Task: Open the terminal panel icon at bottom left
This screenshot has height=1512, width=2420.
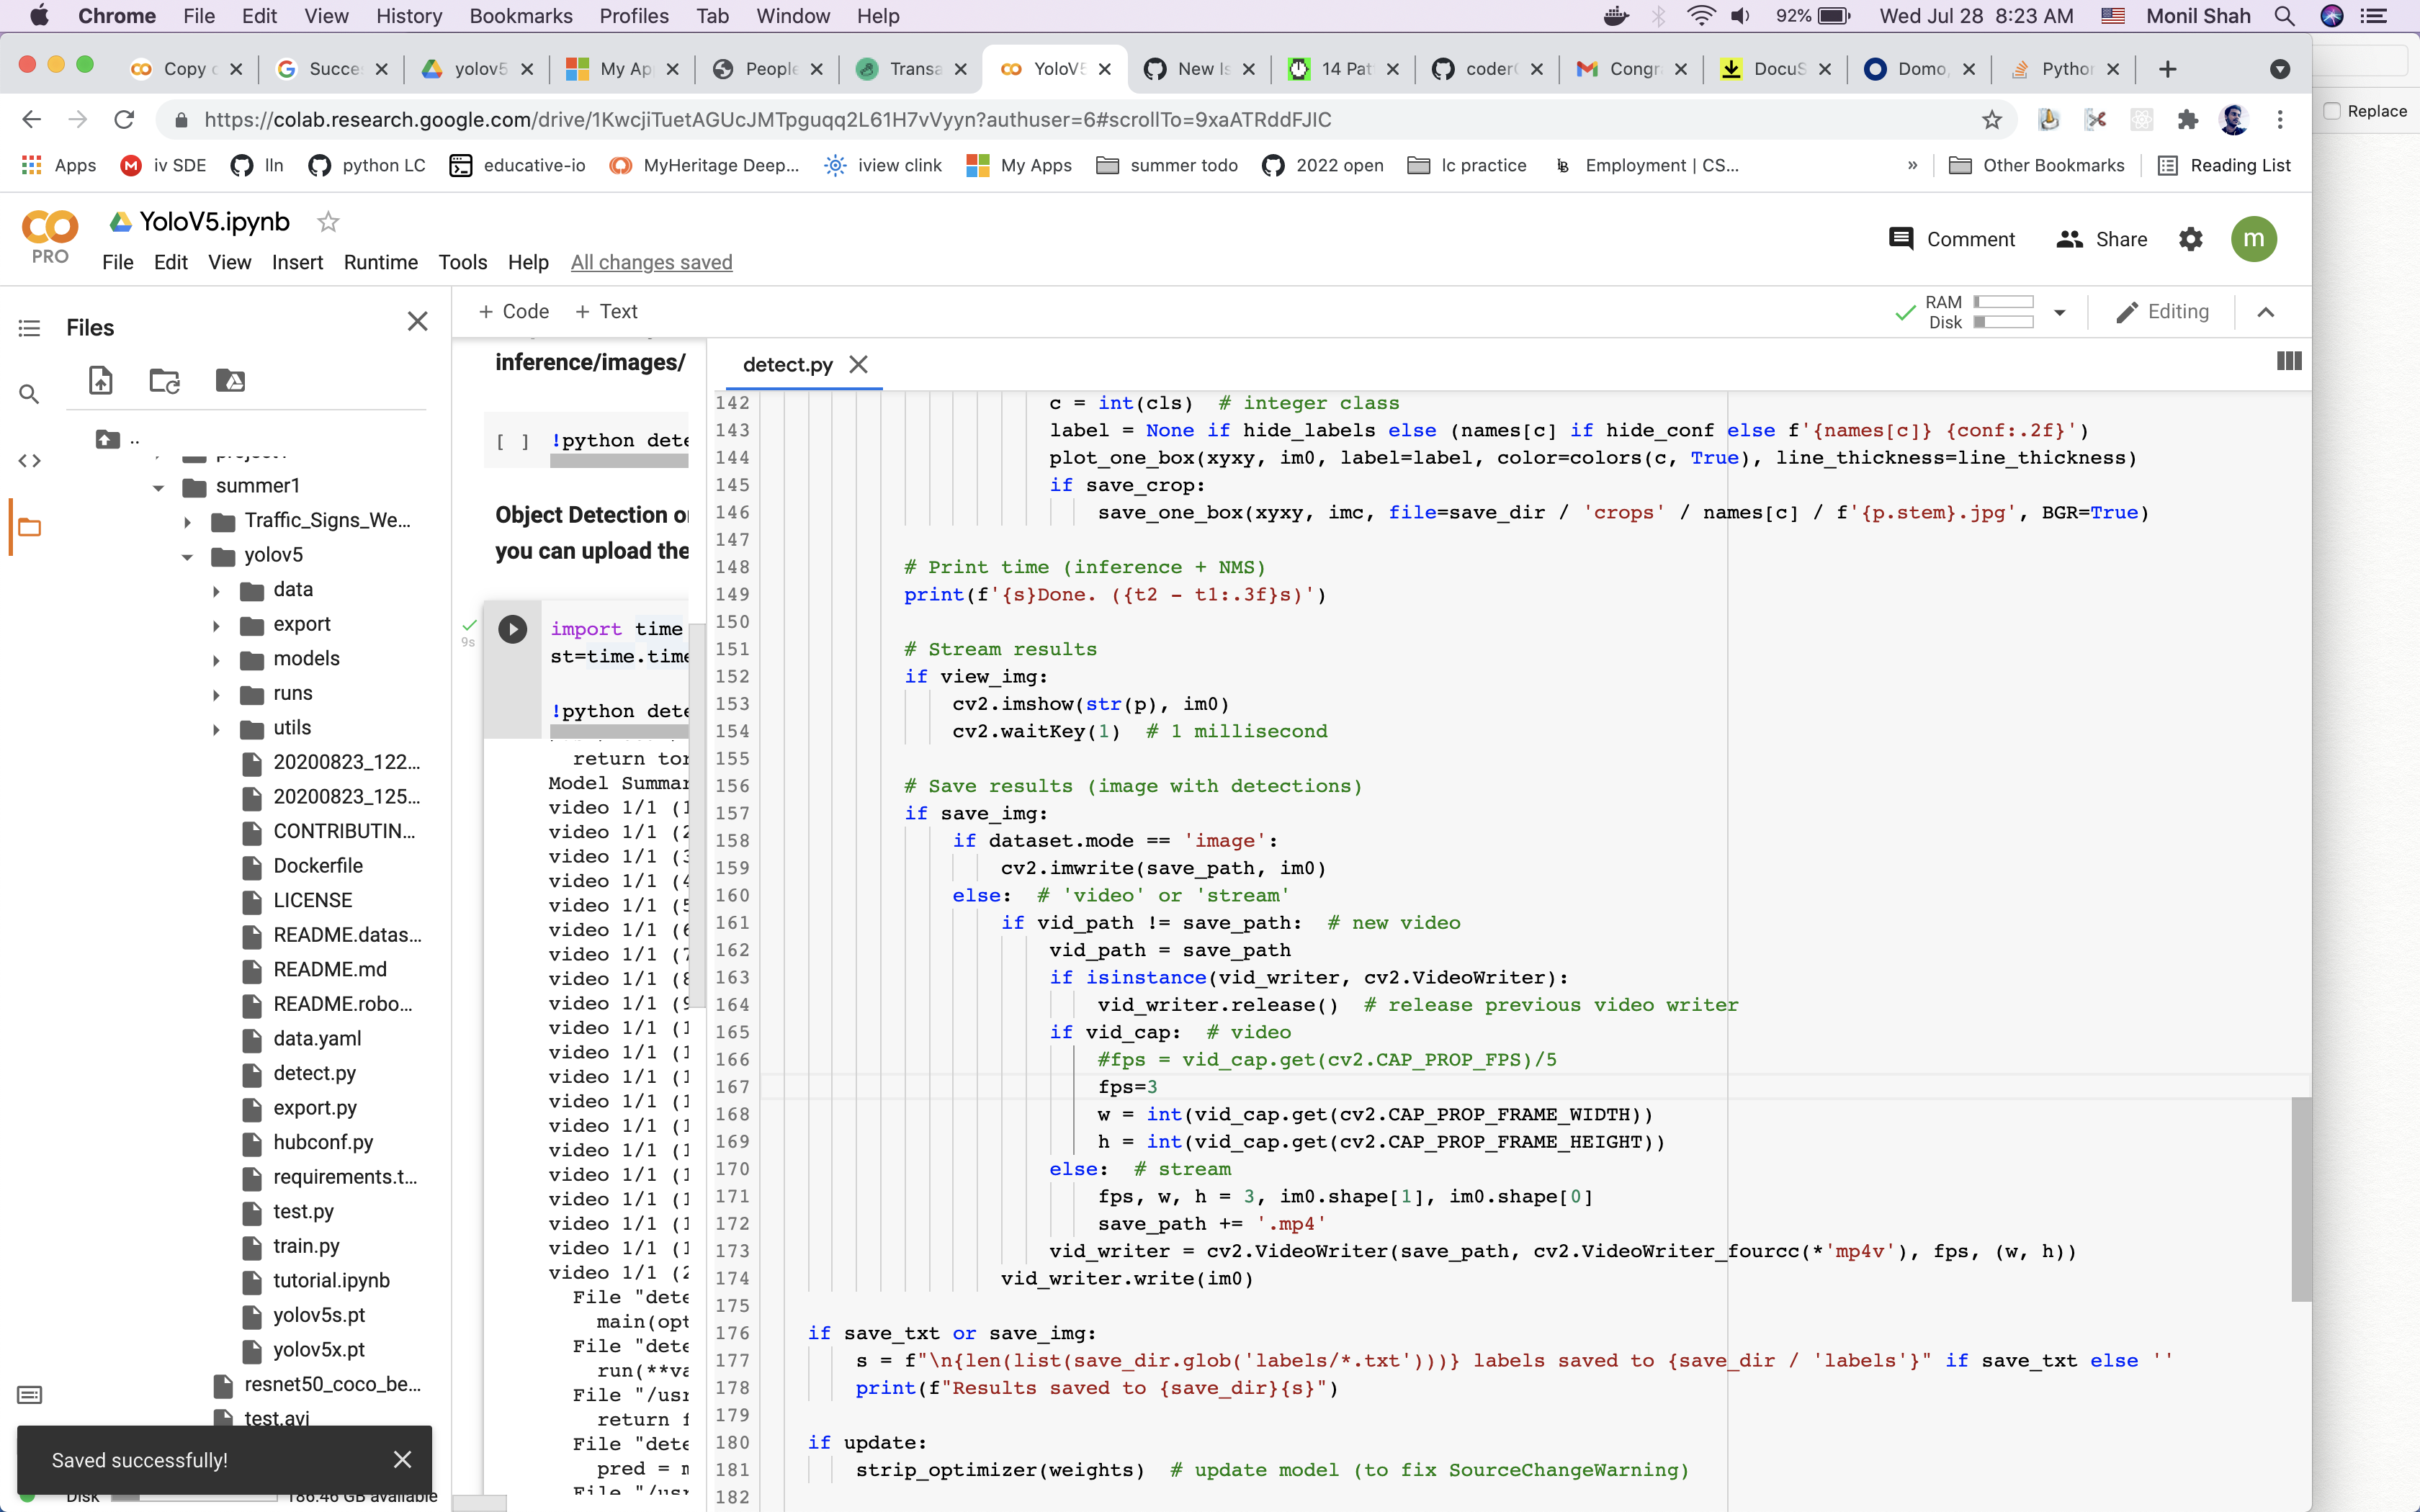Action: [29, 1395]
